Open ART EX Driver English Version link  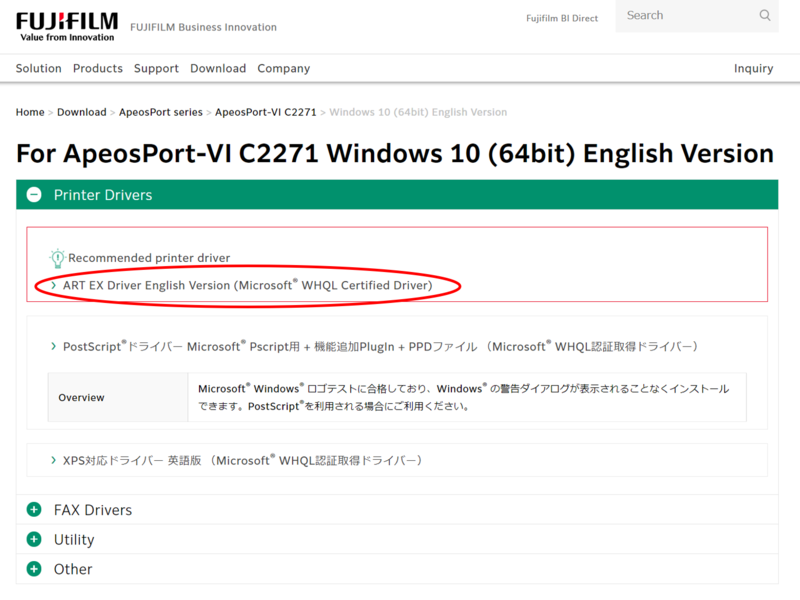click(x=247, y=286)
